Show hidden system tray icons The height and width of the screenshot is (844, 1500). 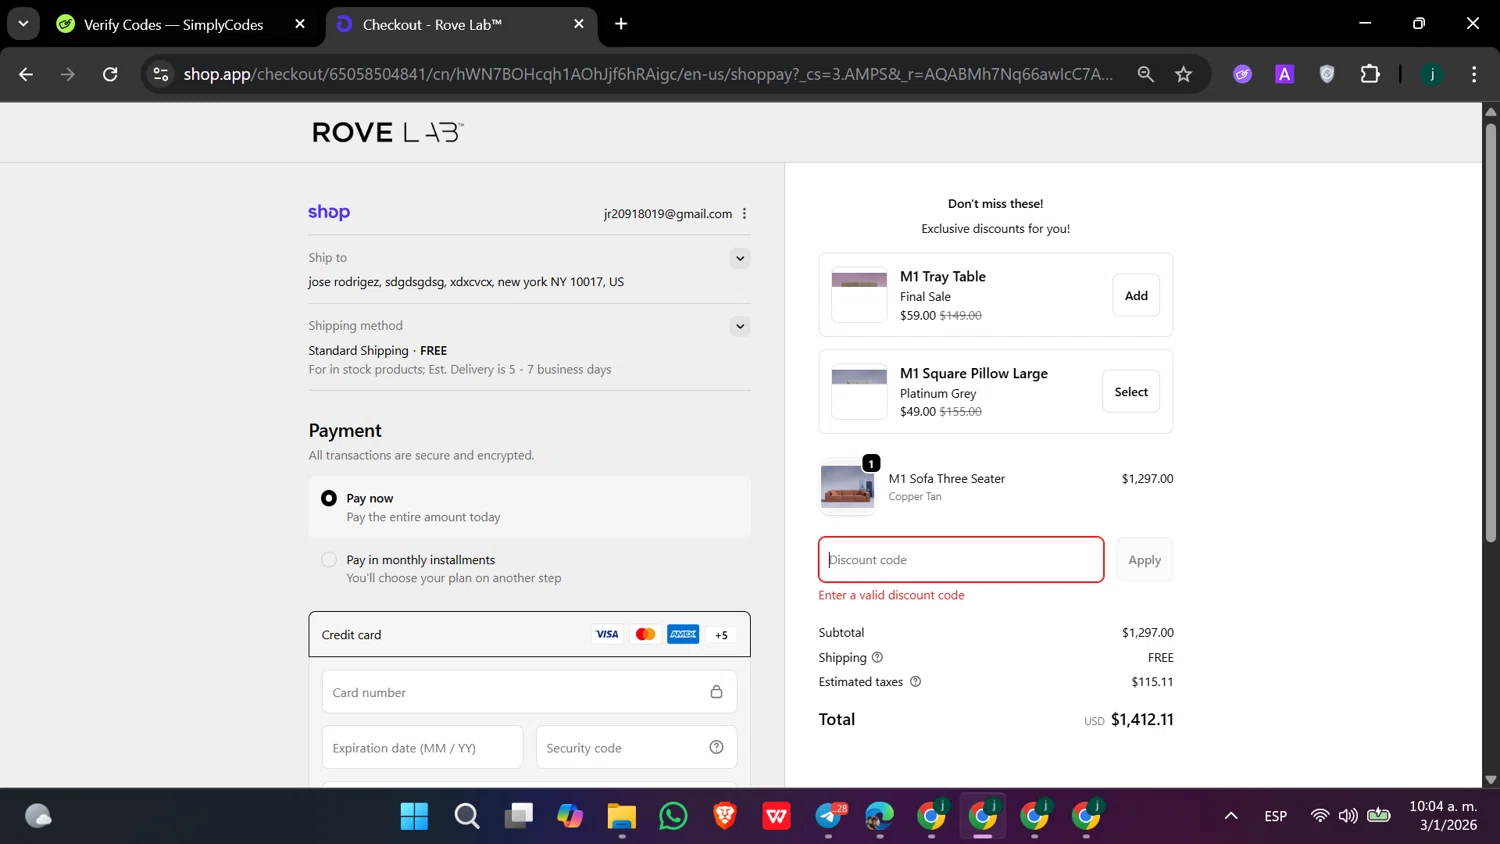point(1231,816)
